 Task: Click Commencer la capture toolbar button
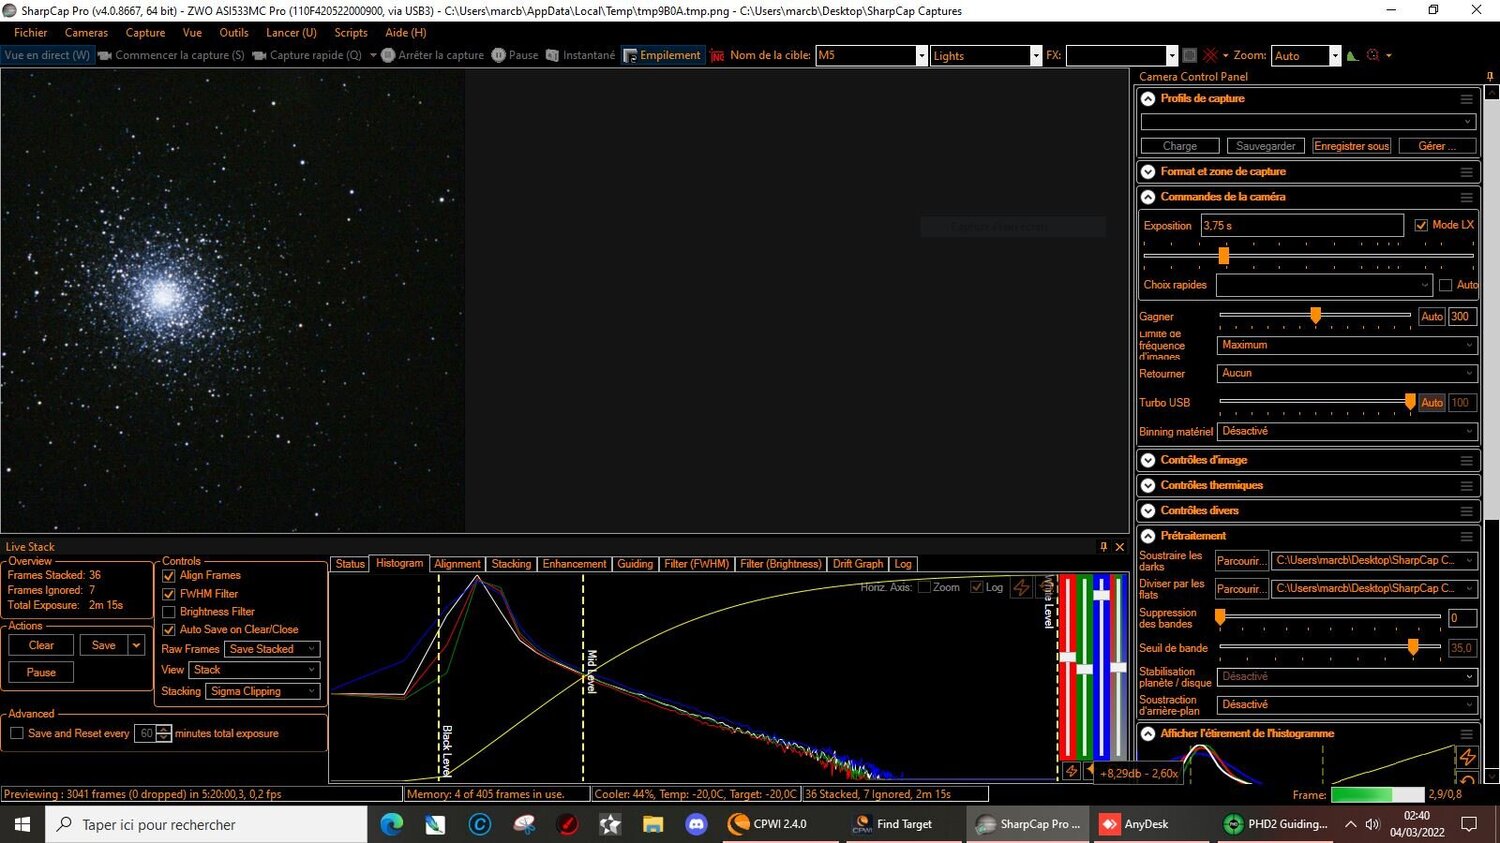point(171,55)
